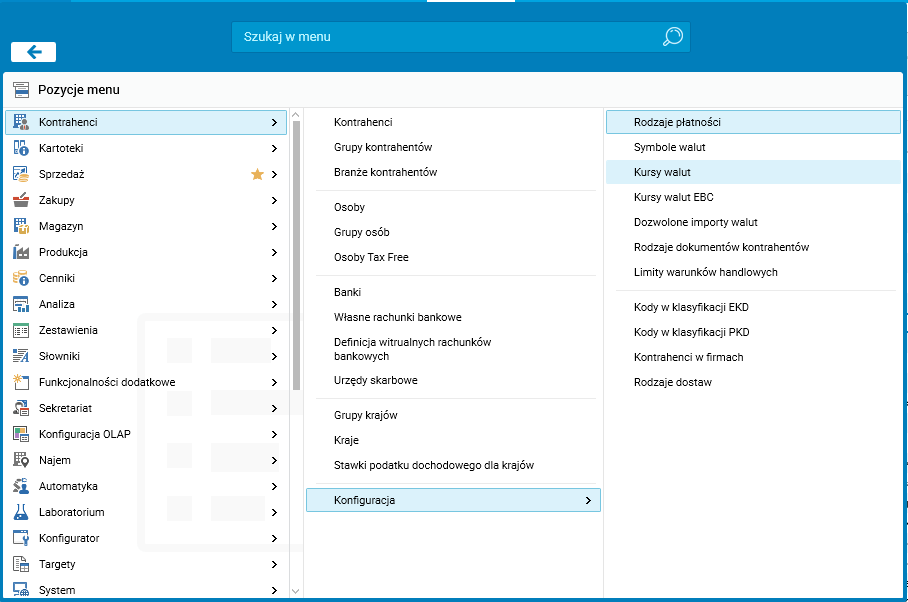Click the Kontrahenci module icon
The width and height of the screenshot is (908, 602).
click(x=21, y=122)
